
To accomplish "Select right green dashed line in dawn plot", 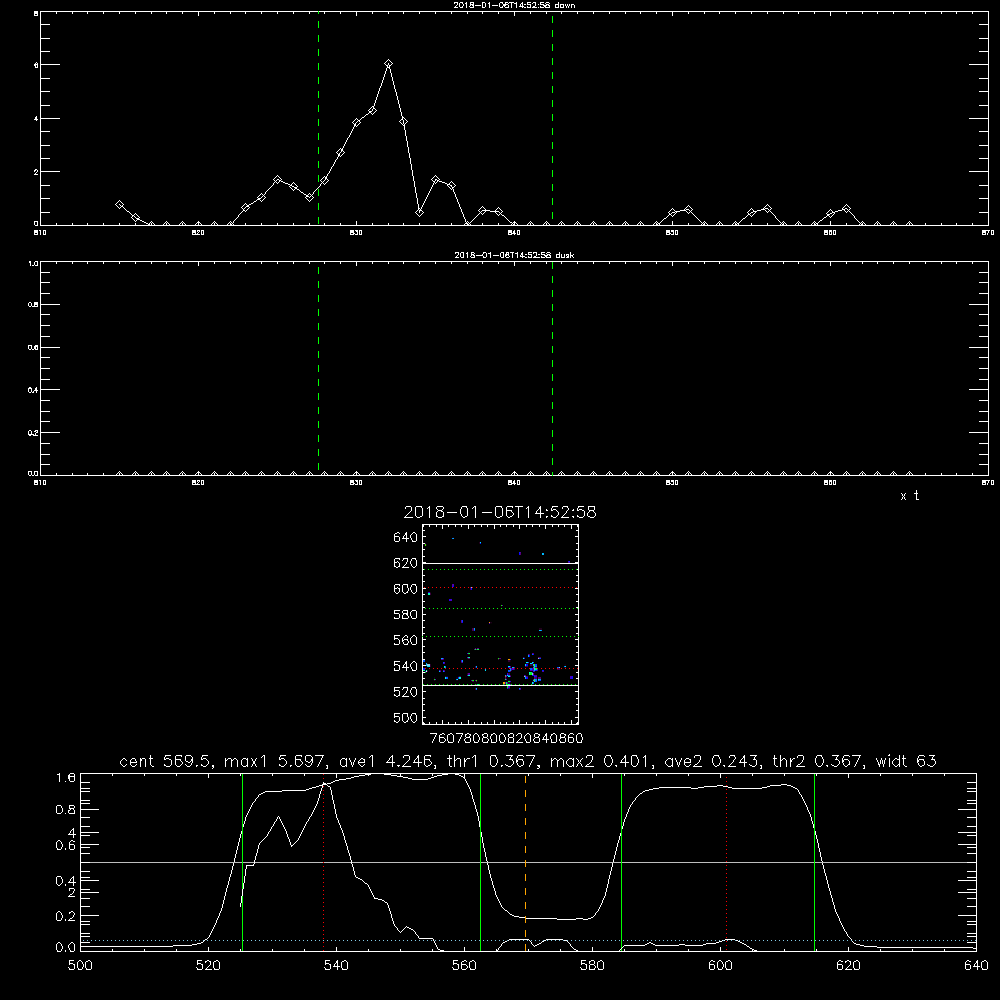I will point(552,118).
